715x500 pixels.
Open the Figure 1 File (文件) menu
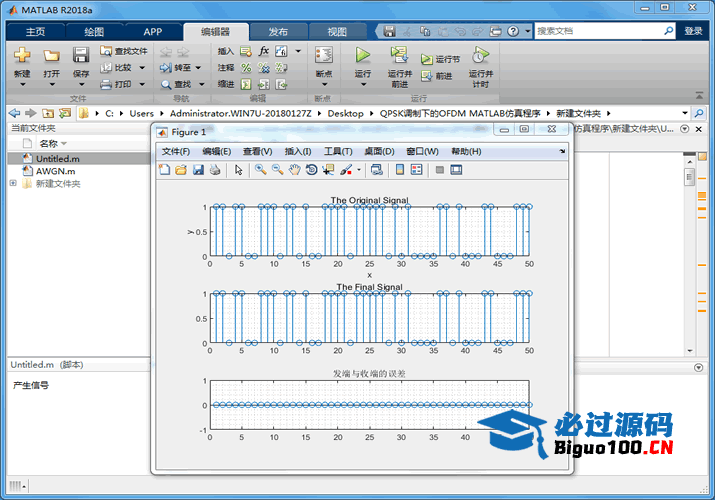176,151
